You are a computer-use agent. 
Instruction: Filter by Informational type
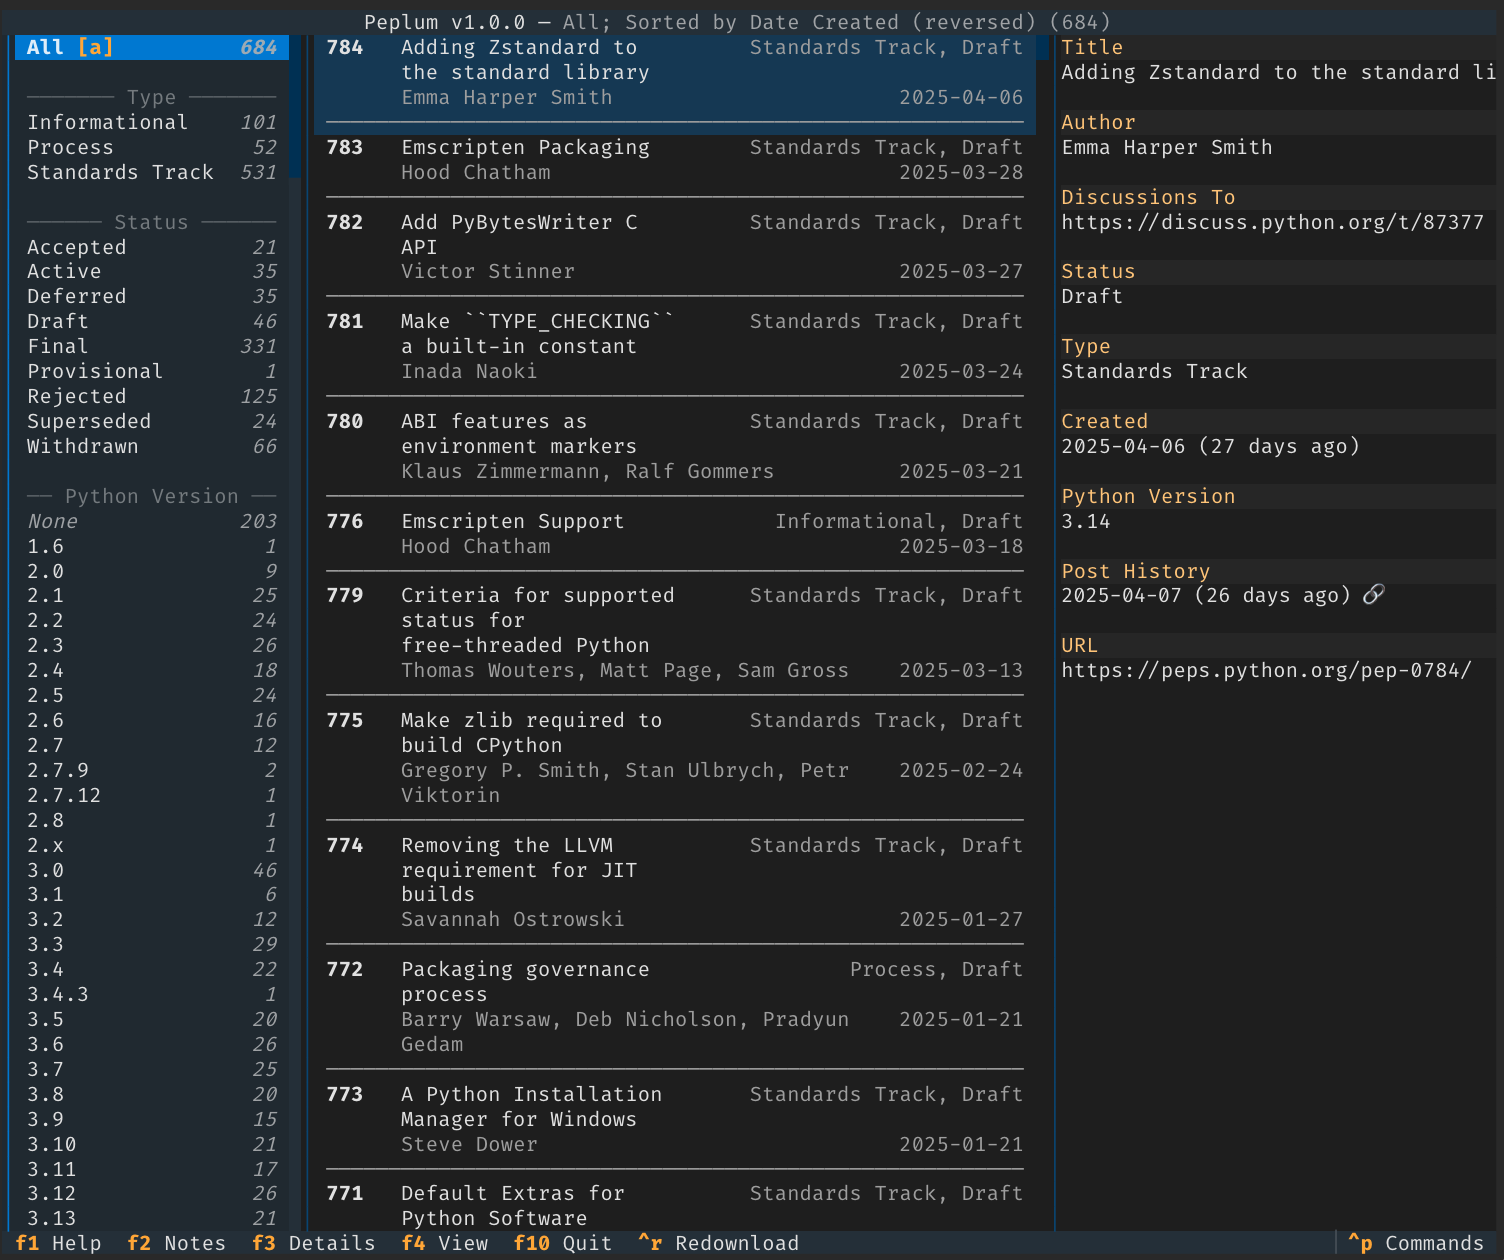point(152,122)
